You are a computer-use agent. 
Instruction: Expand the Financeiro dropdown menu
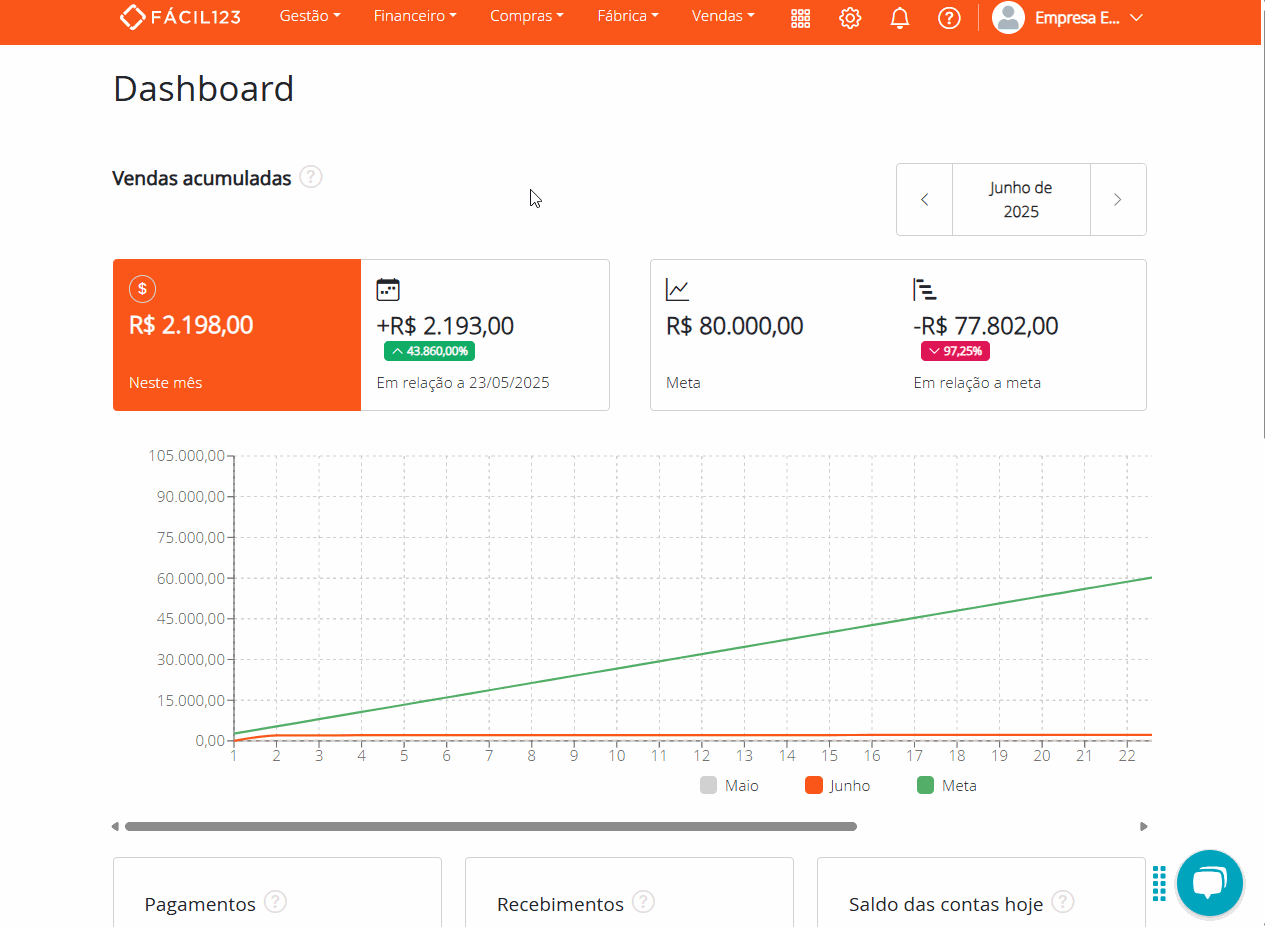point(415,16)
